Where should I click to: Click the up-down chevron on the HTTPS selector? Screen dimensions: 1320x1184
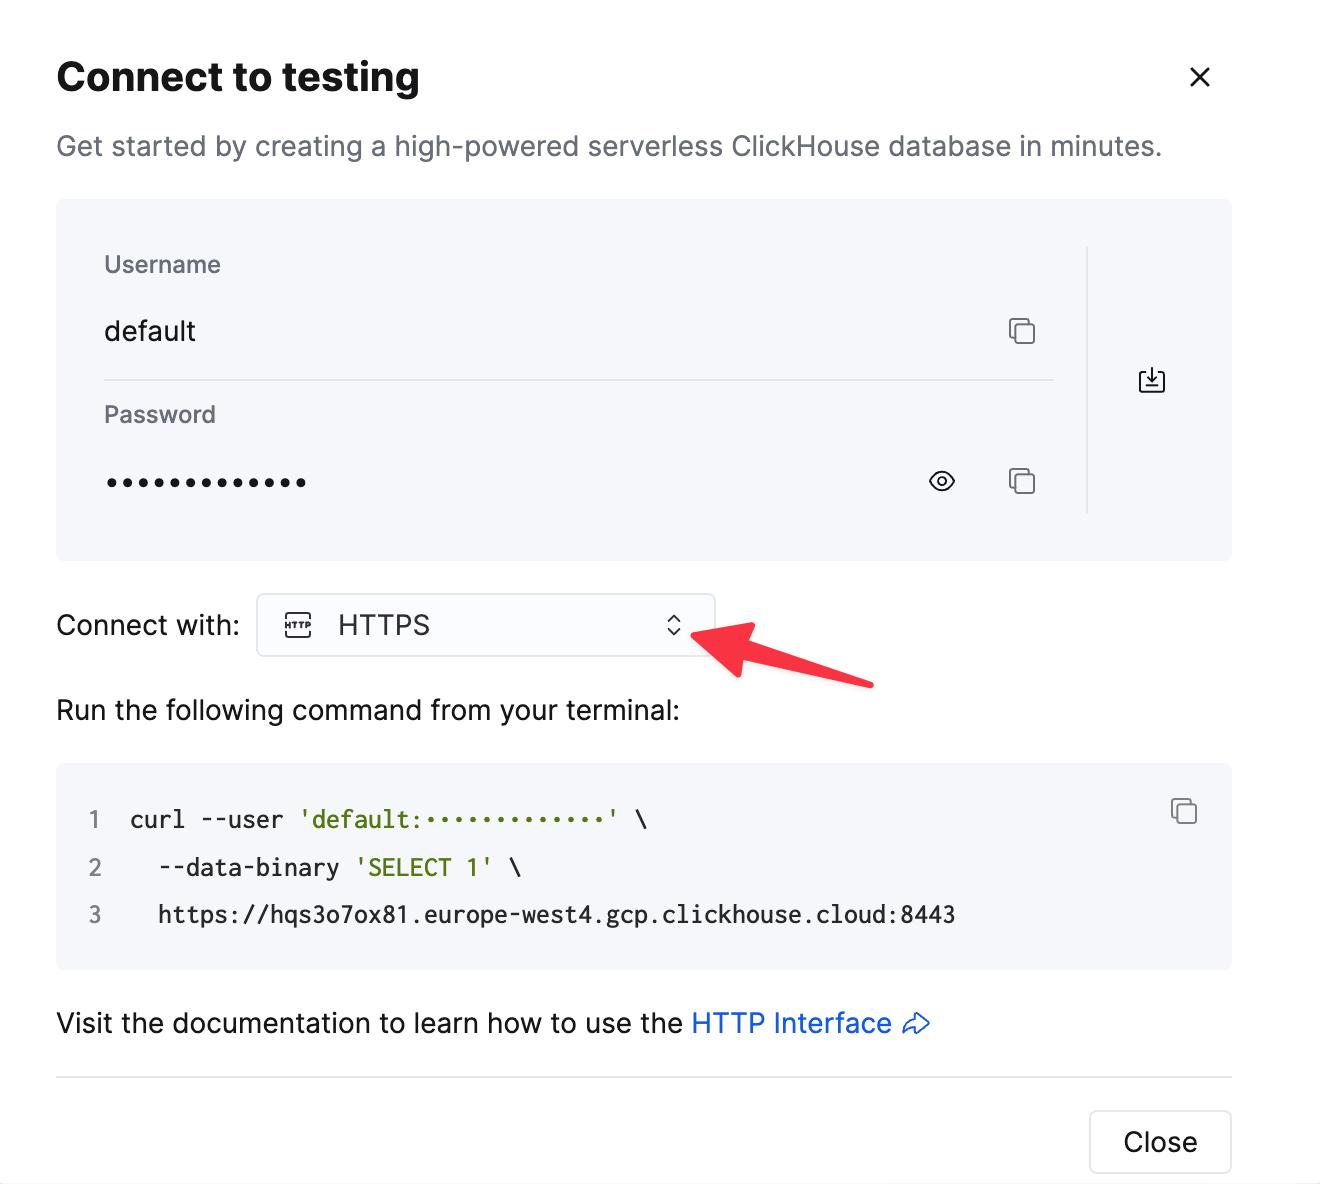(x=674, y=624)
